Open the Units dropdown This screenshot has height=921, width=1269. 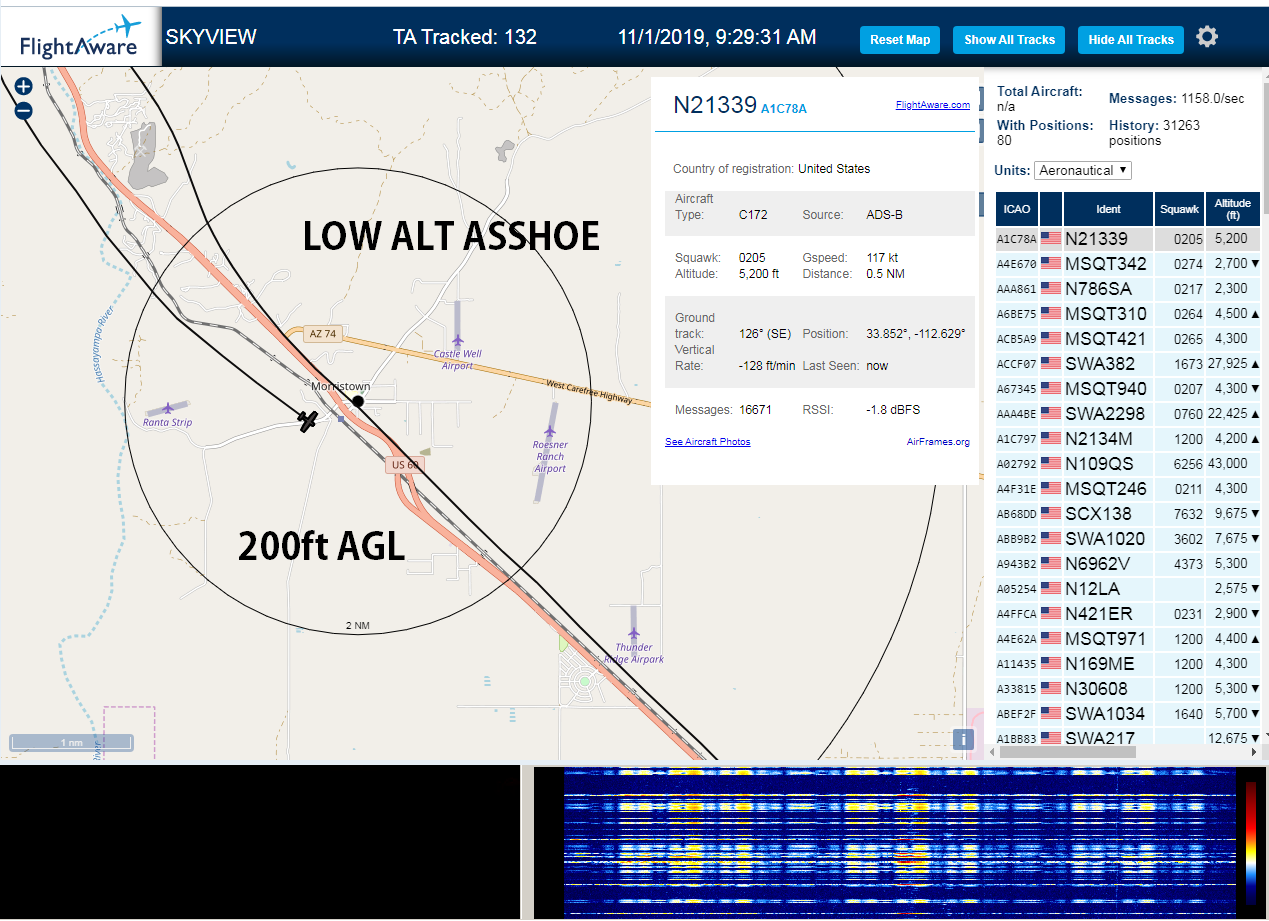click(x=1083, y=170)
